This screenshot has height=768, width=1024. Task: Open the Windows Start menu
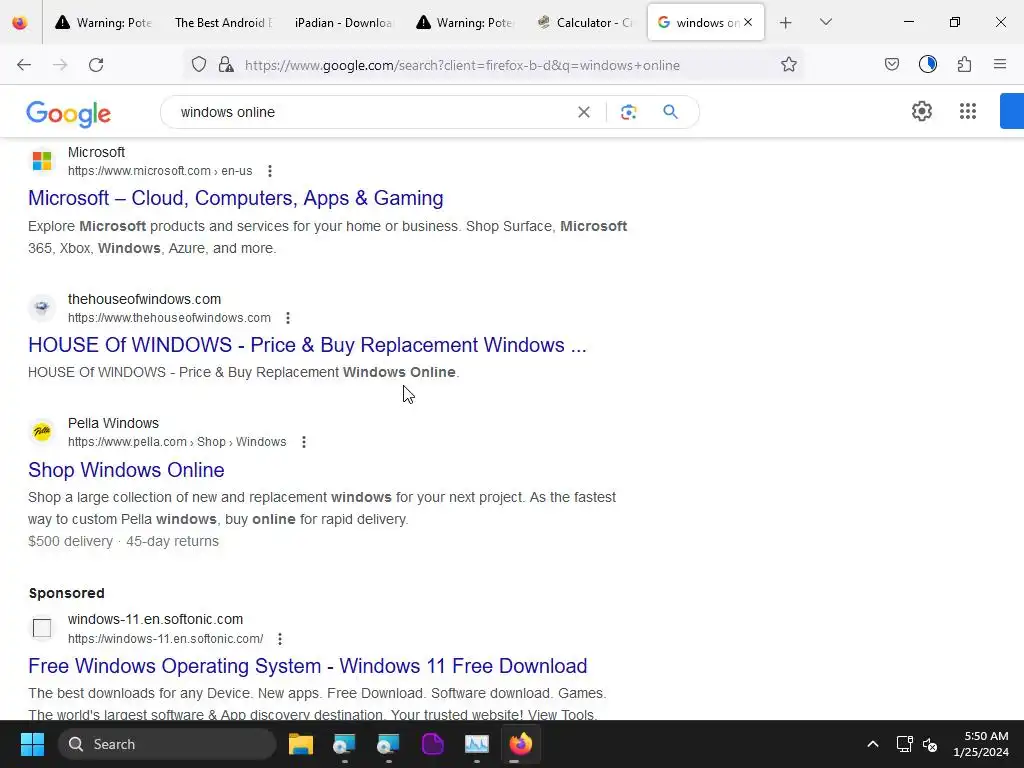tap(32, 744)
